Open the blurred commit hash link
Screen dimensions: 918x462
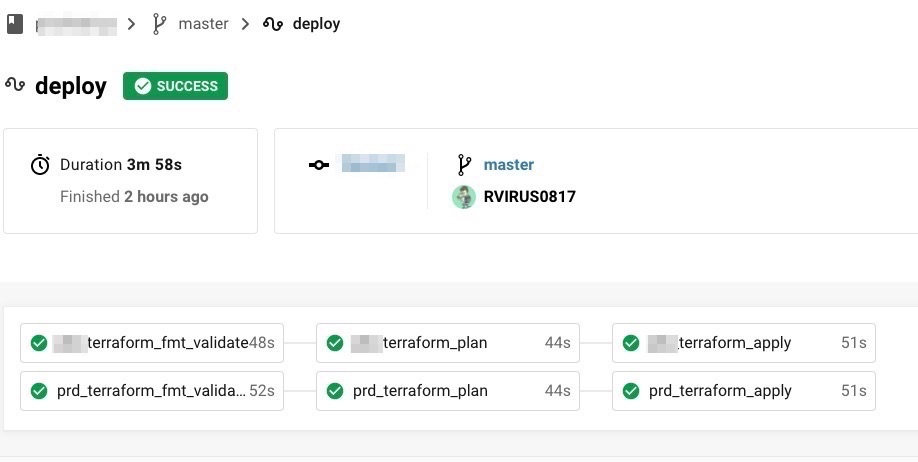373,164
